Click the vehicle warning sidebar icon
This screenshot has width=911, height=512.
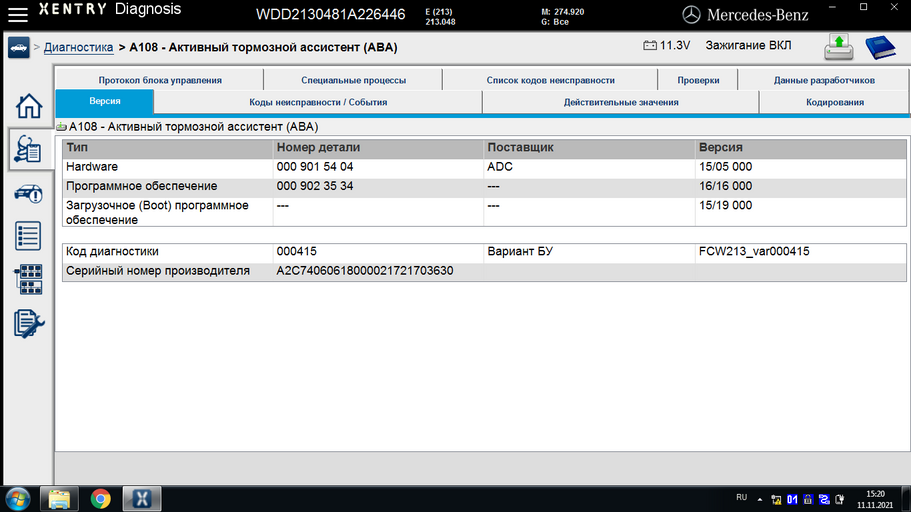pyautogui.click(x=28, y=193)
